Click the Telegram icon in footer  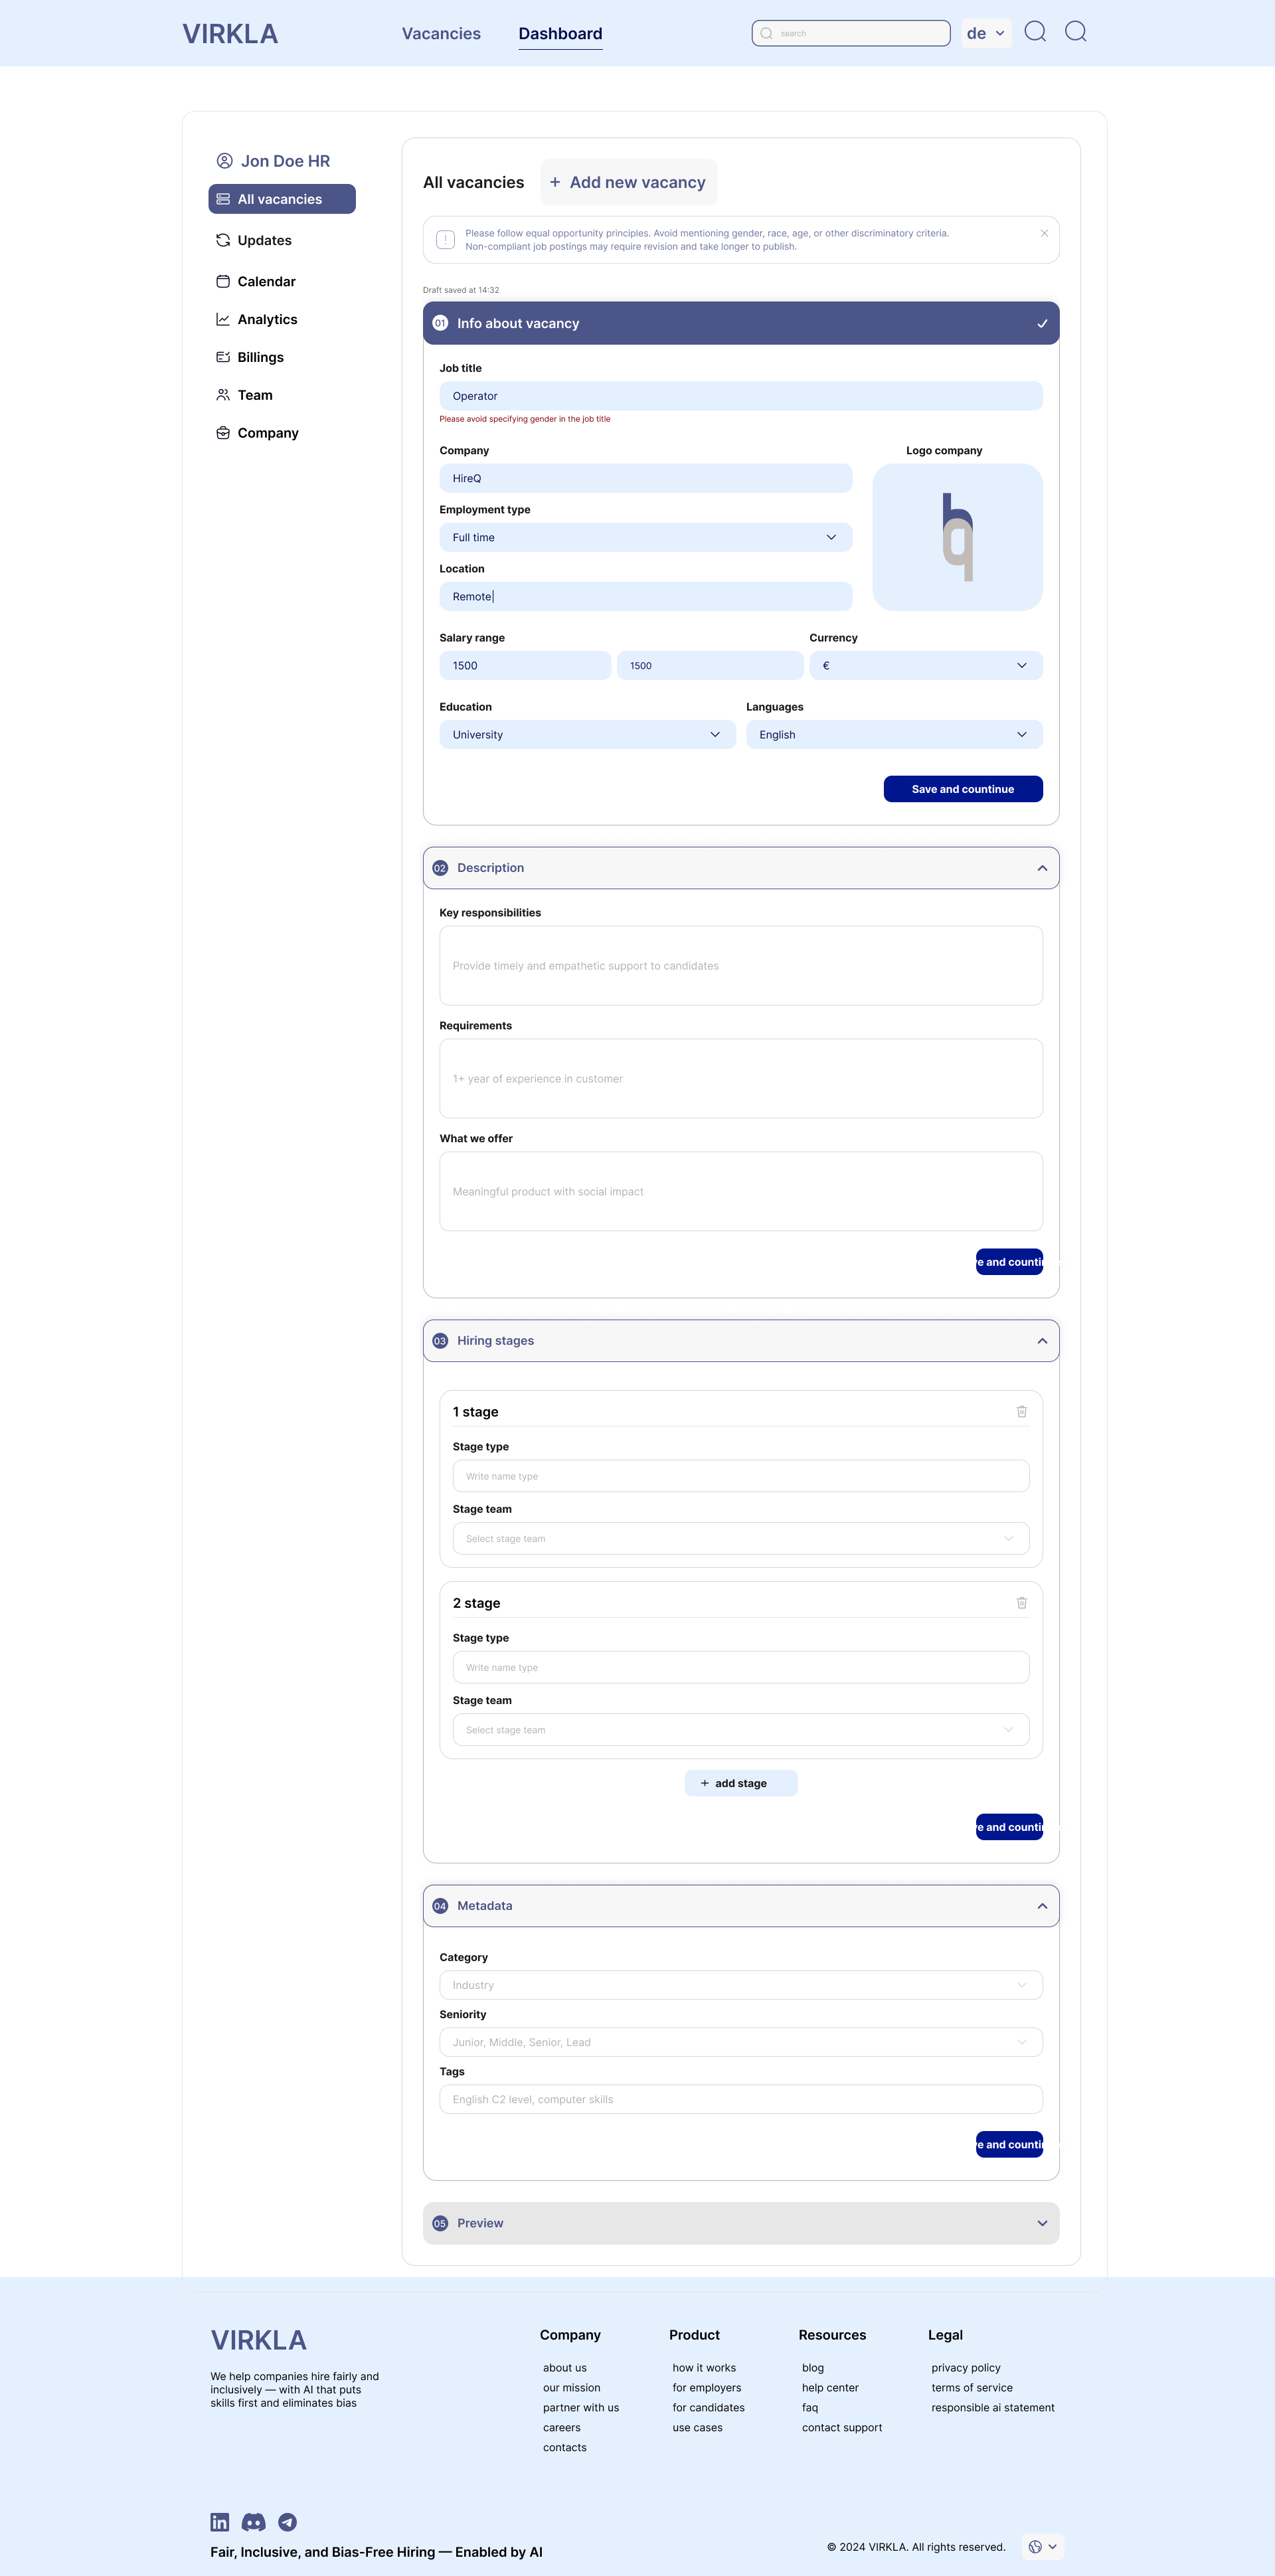pyautogui.click(x=287, y=2522)
